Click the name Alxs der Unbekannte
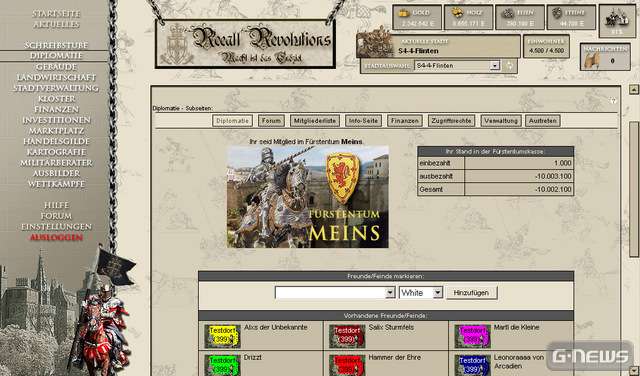 (276, 327)
